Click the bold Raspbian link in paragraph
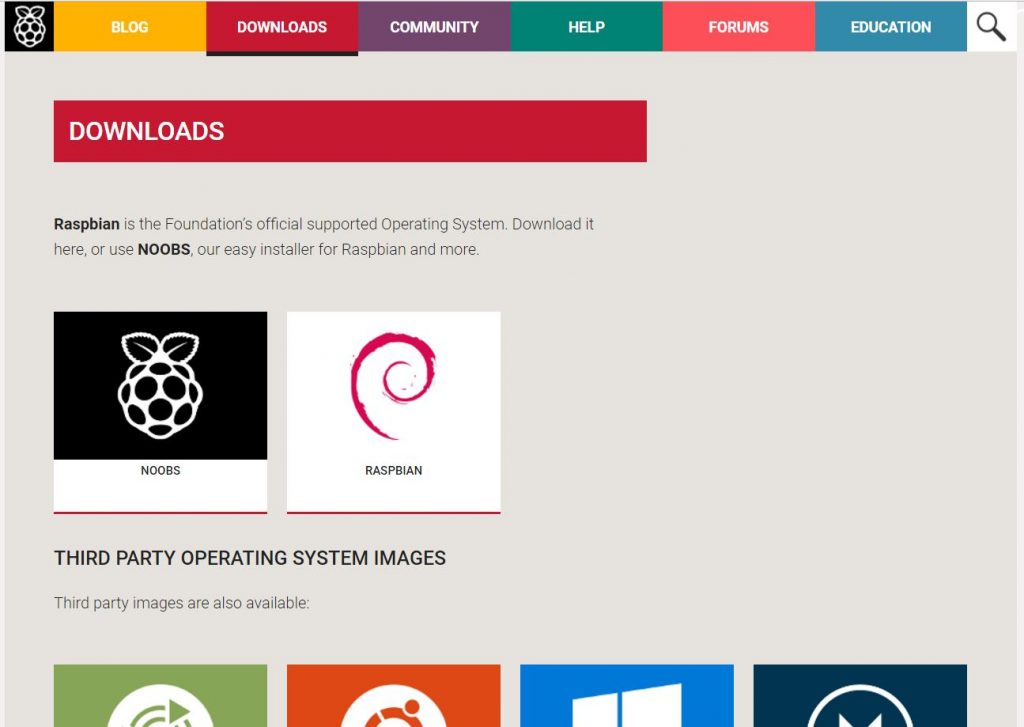The width and height of the screenshot is (1024, 727). (86, 224)
